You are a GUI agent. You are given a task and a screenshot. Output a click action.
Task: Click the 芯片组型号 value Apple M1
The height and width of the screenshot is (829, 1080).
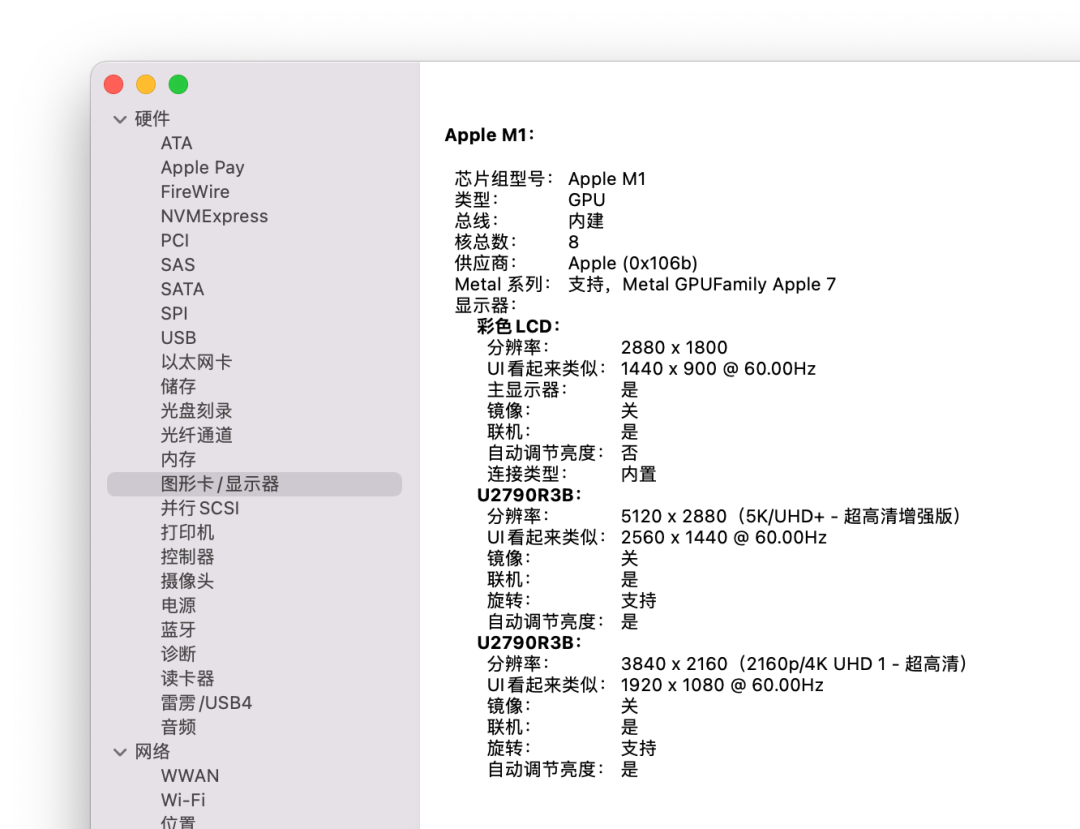607,179
